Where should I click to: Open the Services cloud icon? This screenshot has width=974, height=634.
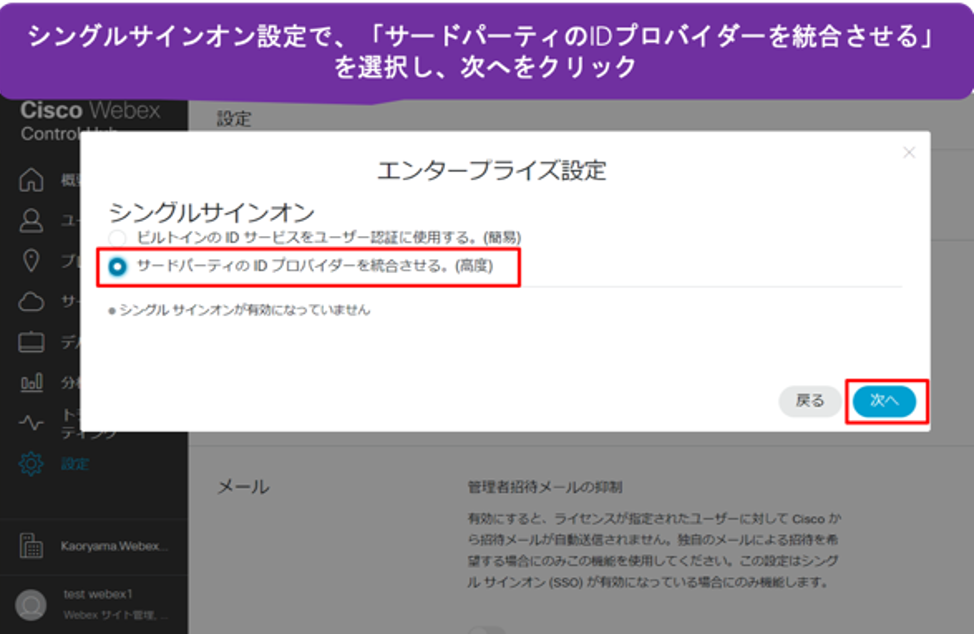pyautogui.click(x=32, y=302)
